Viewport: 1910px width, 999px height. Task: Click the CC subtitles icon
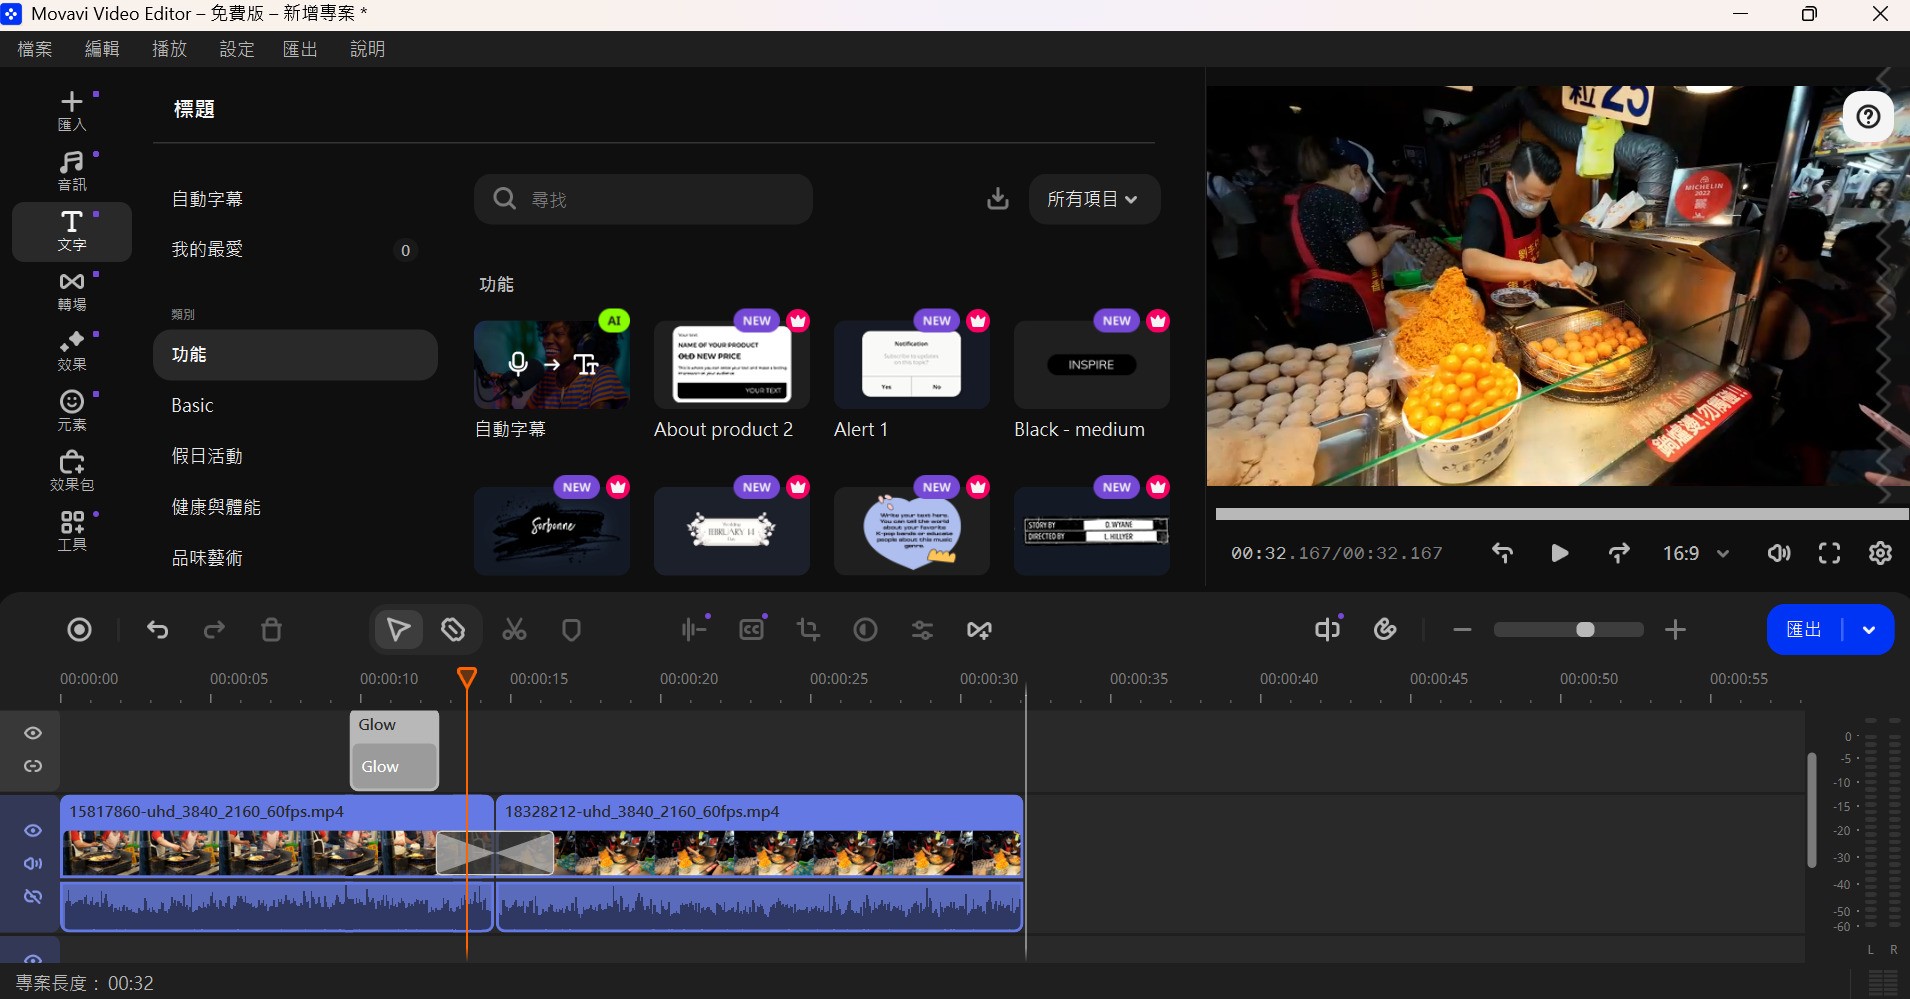752,630
